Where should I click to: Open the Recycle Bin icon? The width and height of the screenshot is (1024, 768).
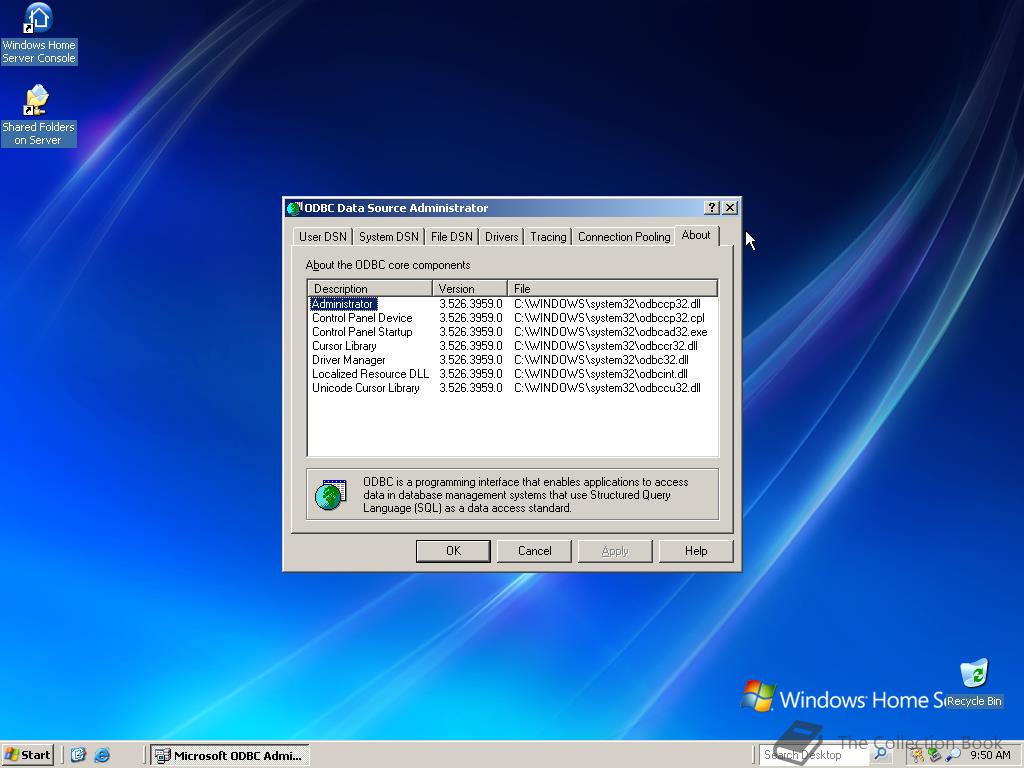coord(974,683)
